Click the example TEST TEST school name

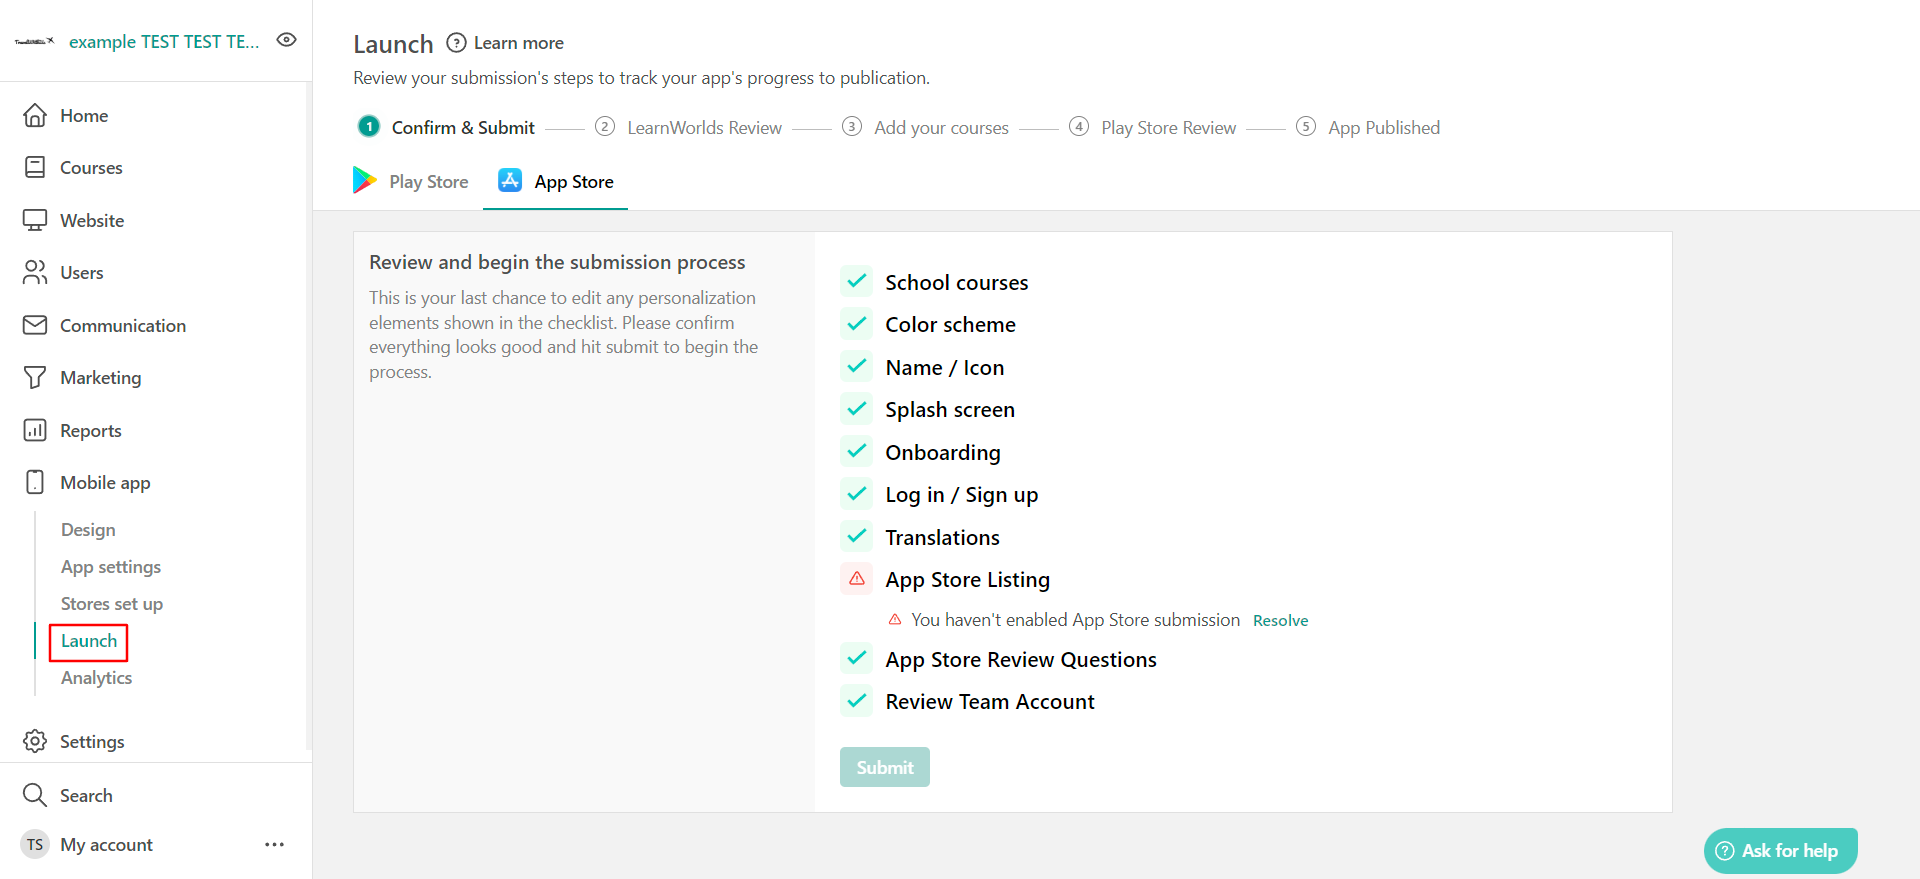pyautogui.click(x=164, y=41)
